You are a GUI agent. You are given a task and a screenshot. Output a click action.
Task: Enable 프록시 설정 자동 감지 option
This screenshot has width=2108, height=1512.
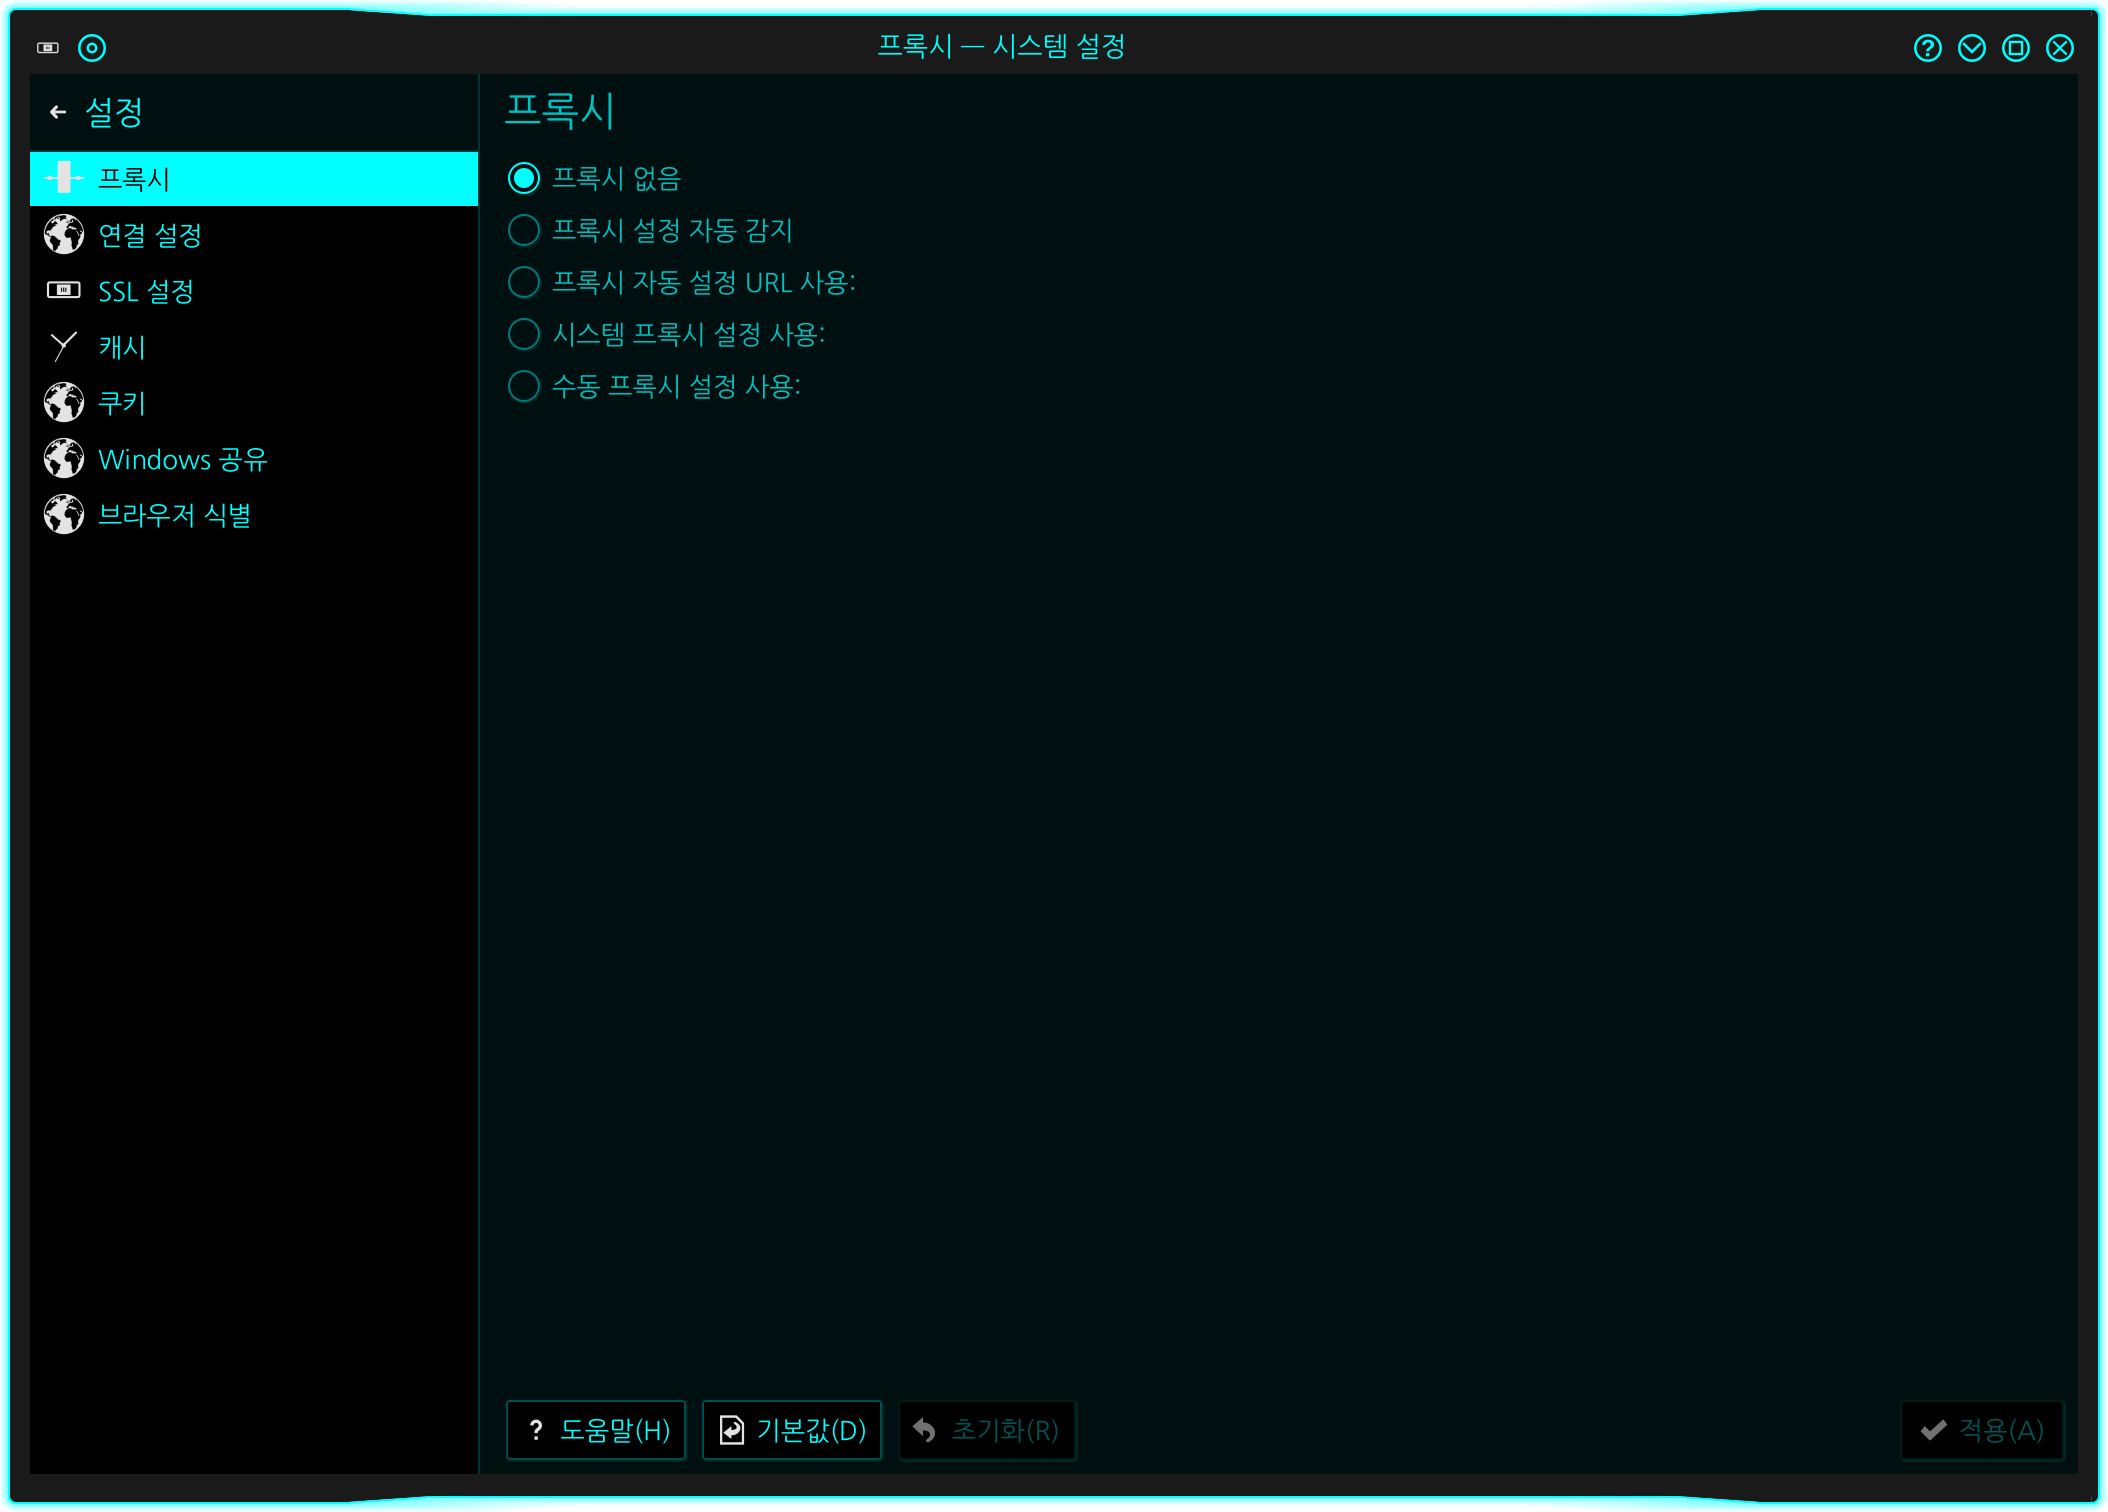(524, 230)
